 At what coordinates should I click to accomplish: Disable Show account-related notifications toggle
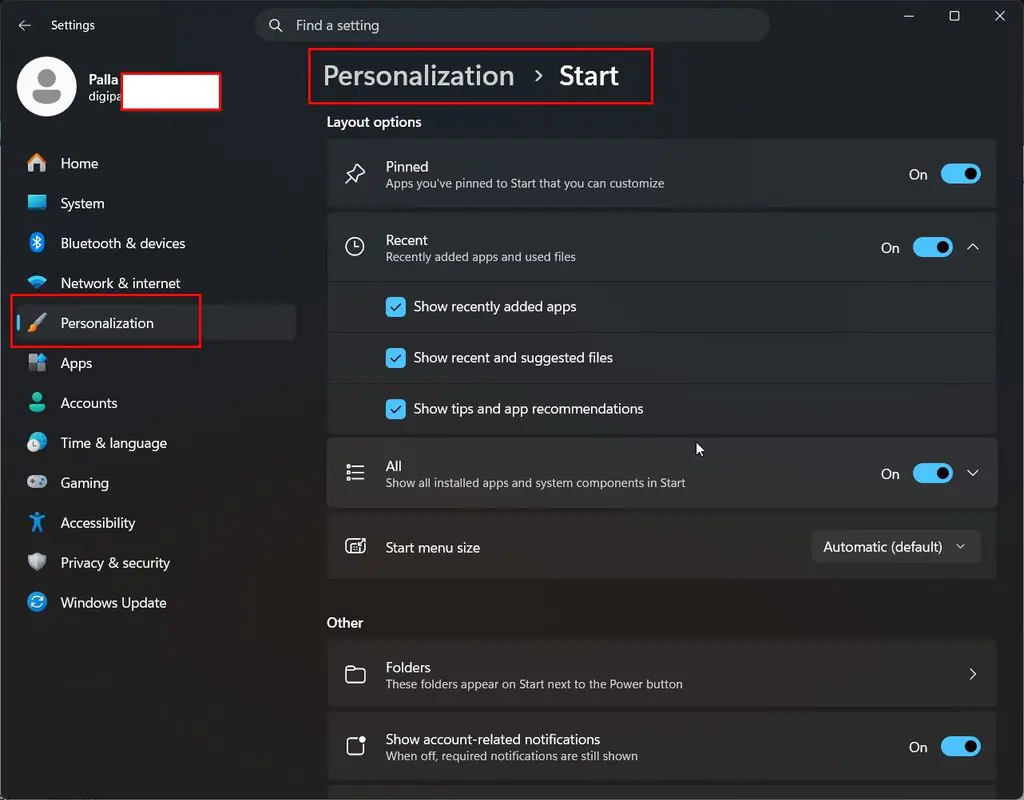tap(960, 746)
